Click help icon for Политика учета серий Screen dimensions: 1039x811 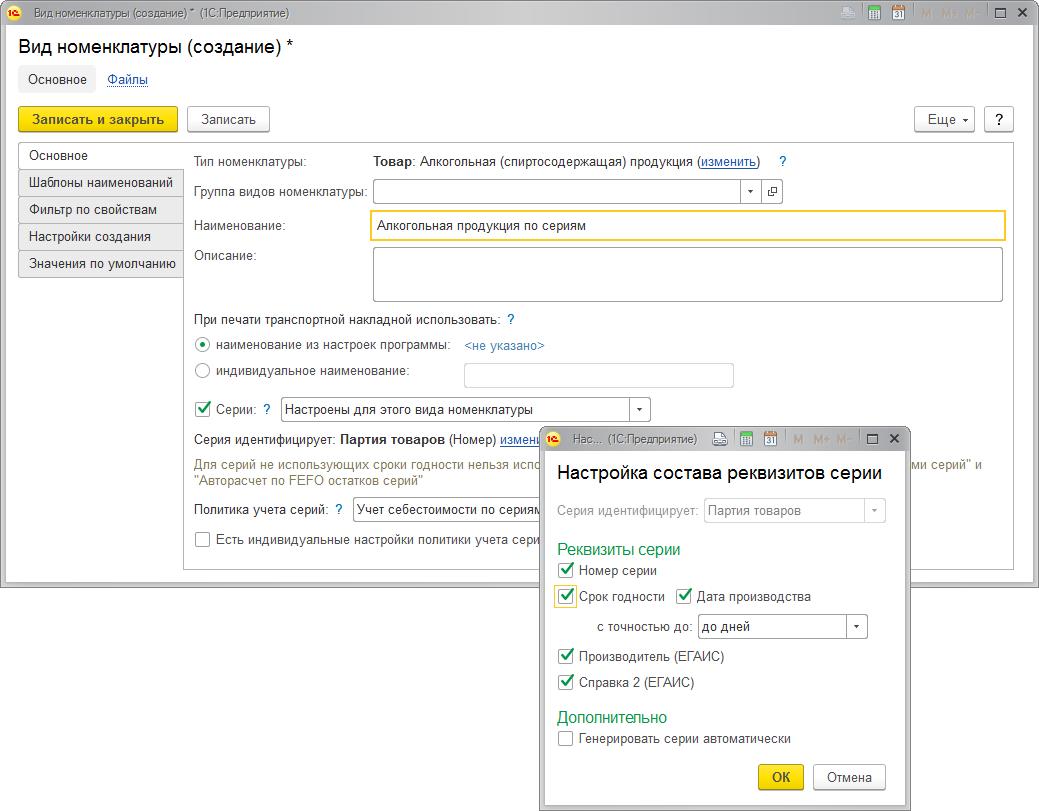[339, 510]
